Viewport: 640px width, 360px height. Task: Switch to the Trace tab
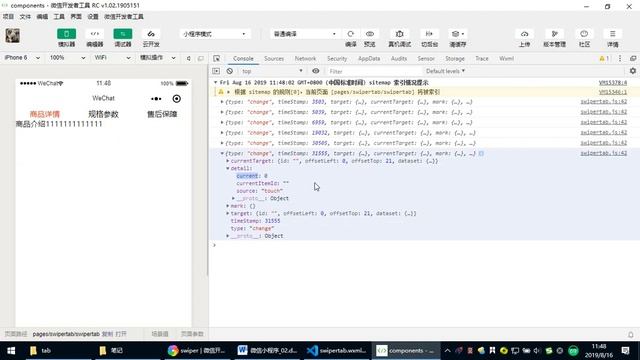pos(482,59)
